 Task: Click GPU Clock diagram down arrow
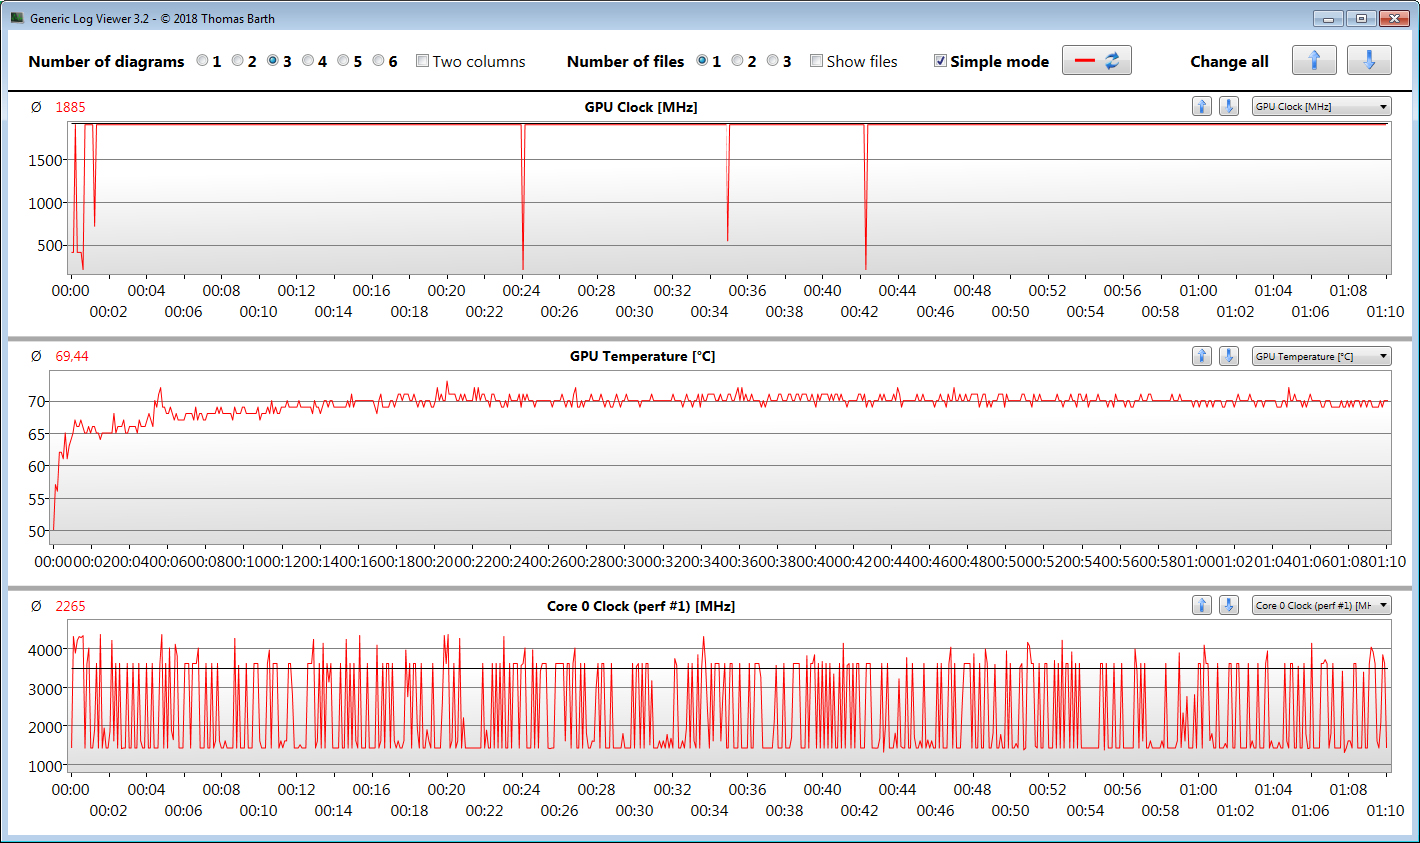point(1229,106)
